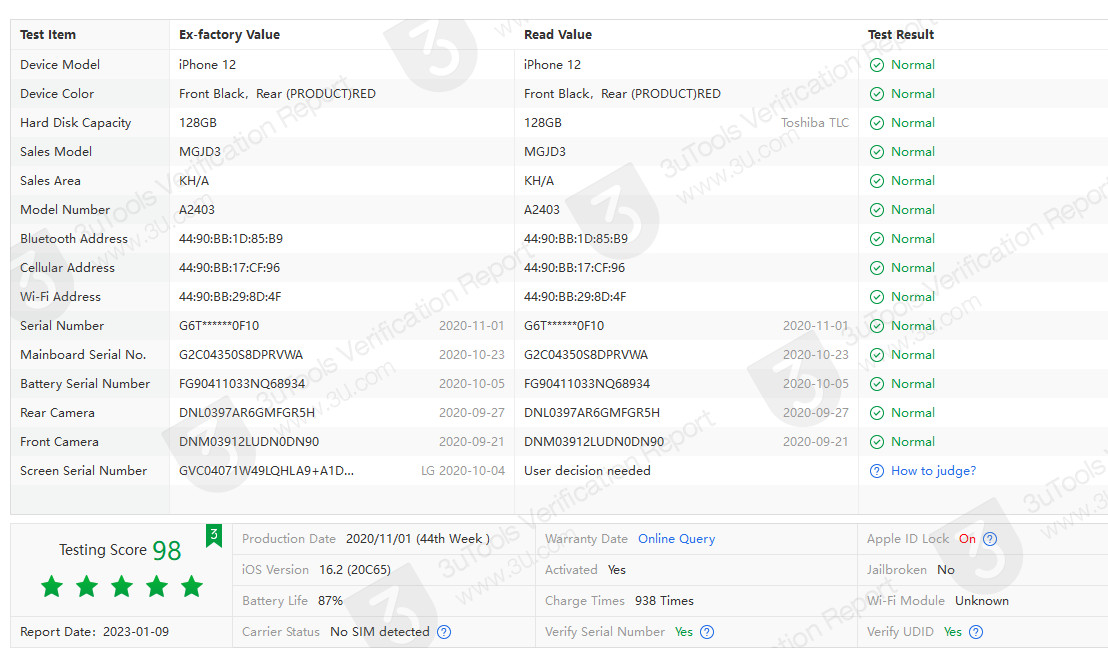1108x656 pixels.
Task: Click the Ex-factory Value column header
Action: coord(229,35)
